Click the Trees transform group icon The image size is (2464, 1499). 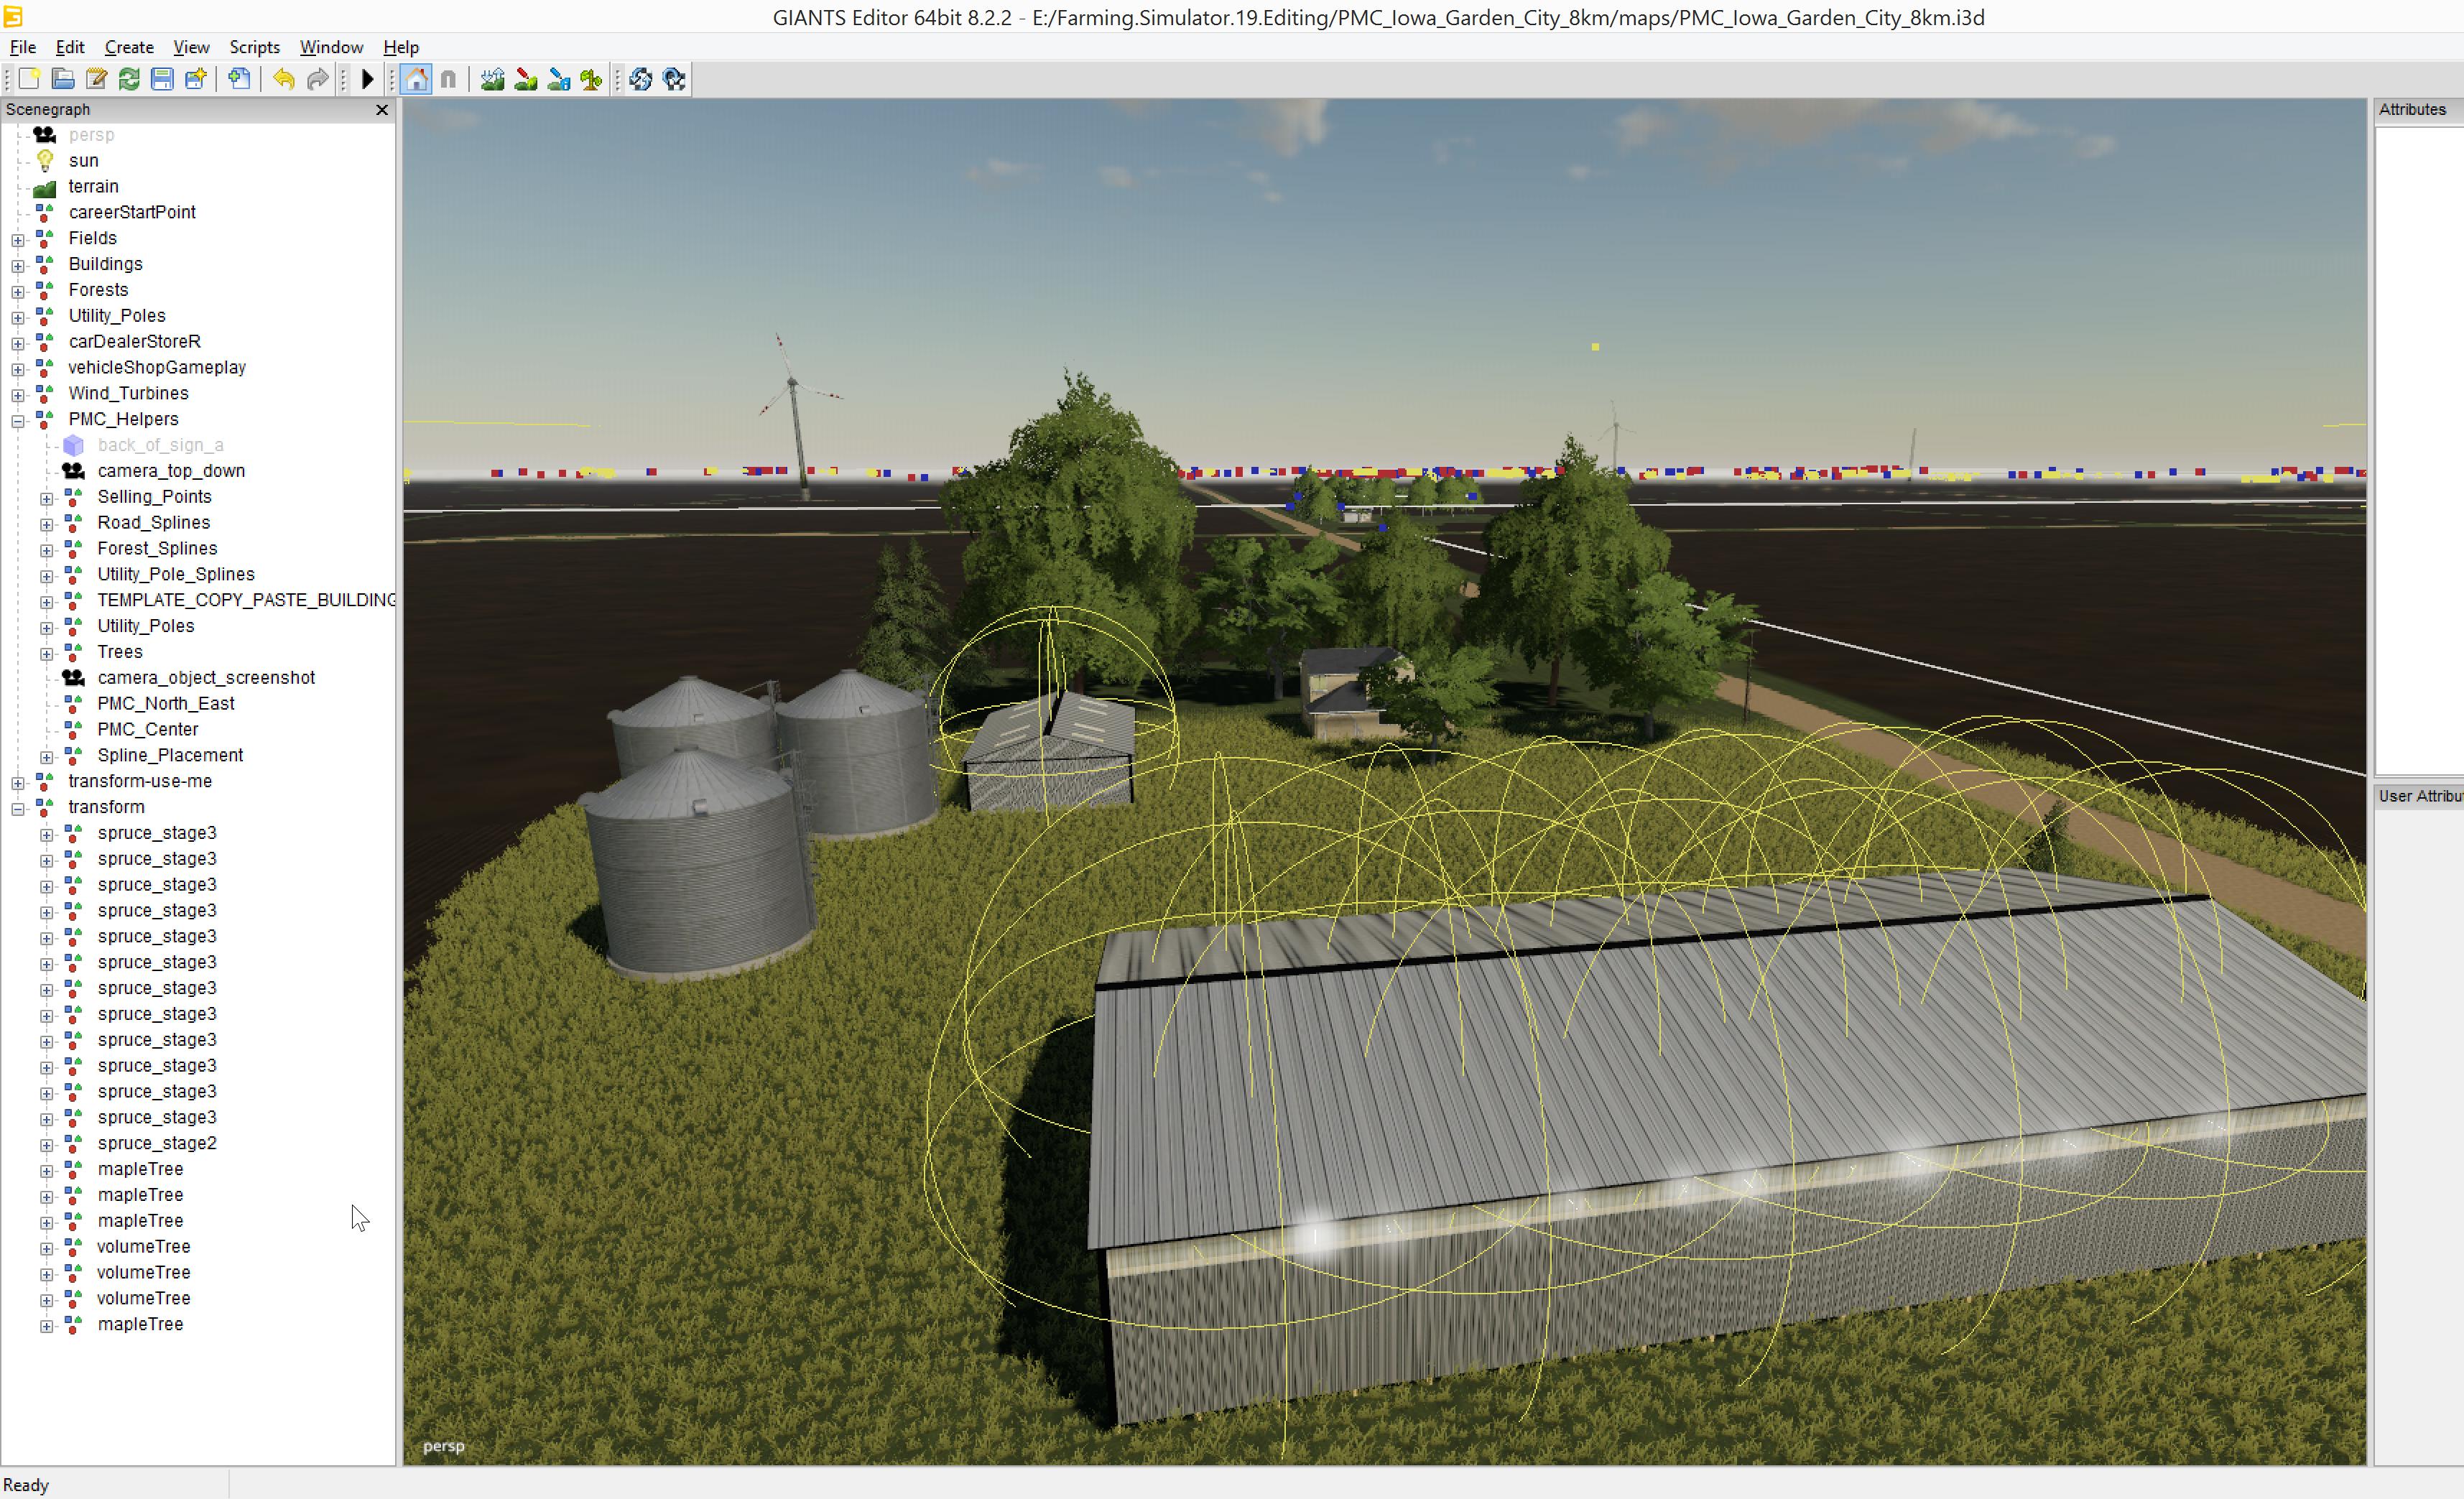74,652
